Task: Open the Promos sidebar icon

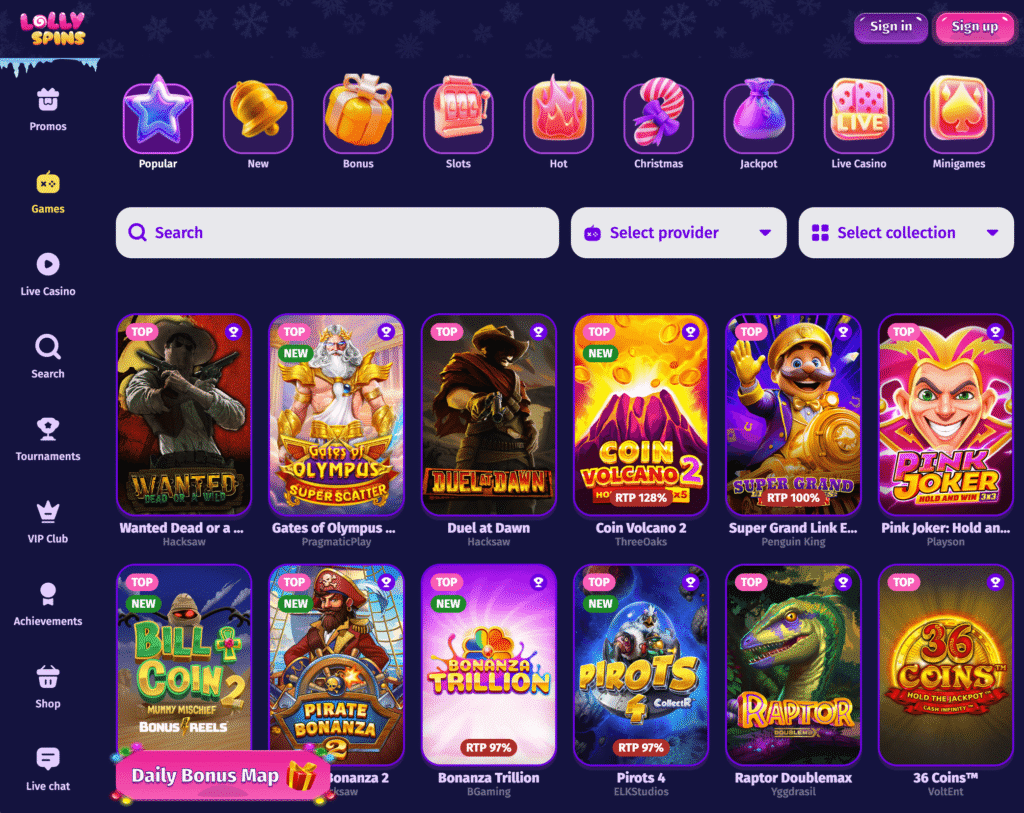Action: pos(48,100)
